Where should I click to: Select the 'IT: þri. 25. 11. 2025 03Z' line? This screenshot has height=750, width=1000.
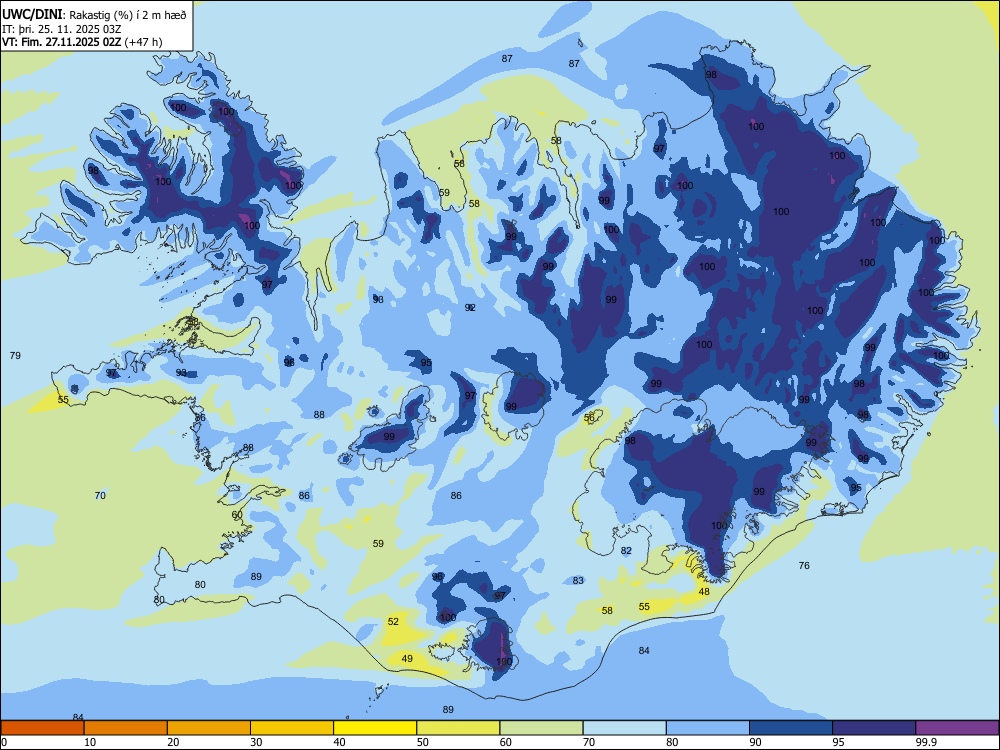(x=62, y=29)
